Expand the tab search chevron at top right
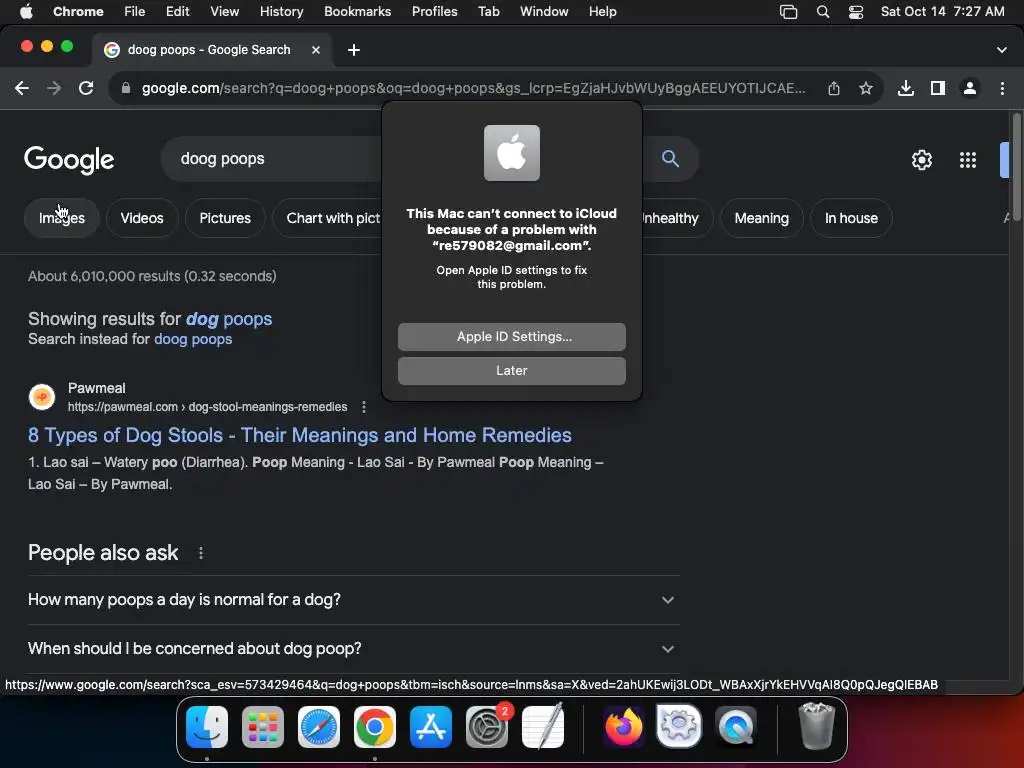The height and width of the screenshot is (768, 1024). click(1001, 50)
